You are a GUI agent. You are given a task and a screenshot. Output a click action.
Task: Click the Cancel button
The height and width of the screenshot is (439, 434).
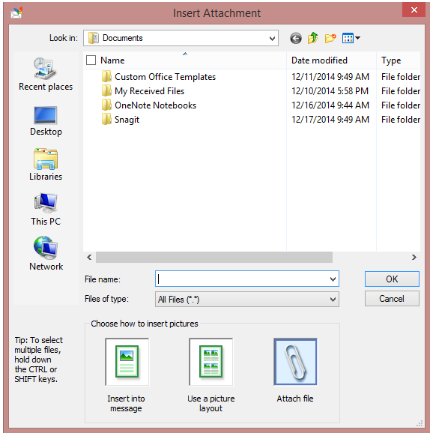pos(392,299)
